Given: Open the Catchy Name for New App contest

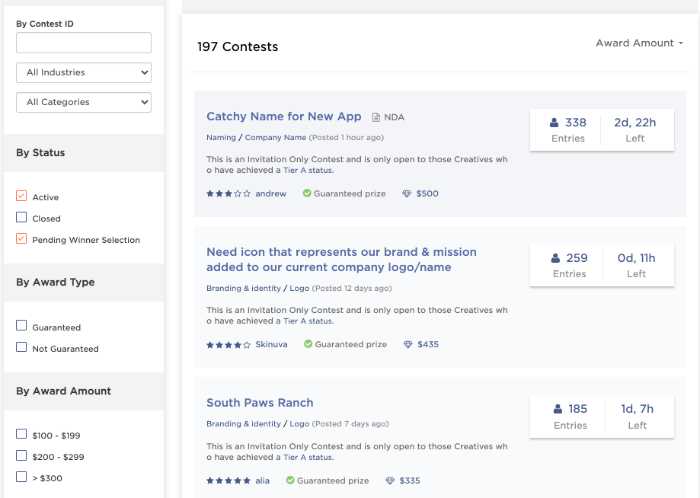Looking at the screenshot, I should tap(283, 117).
